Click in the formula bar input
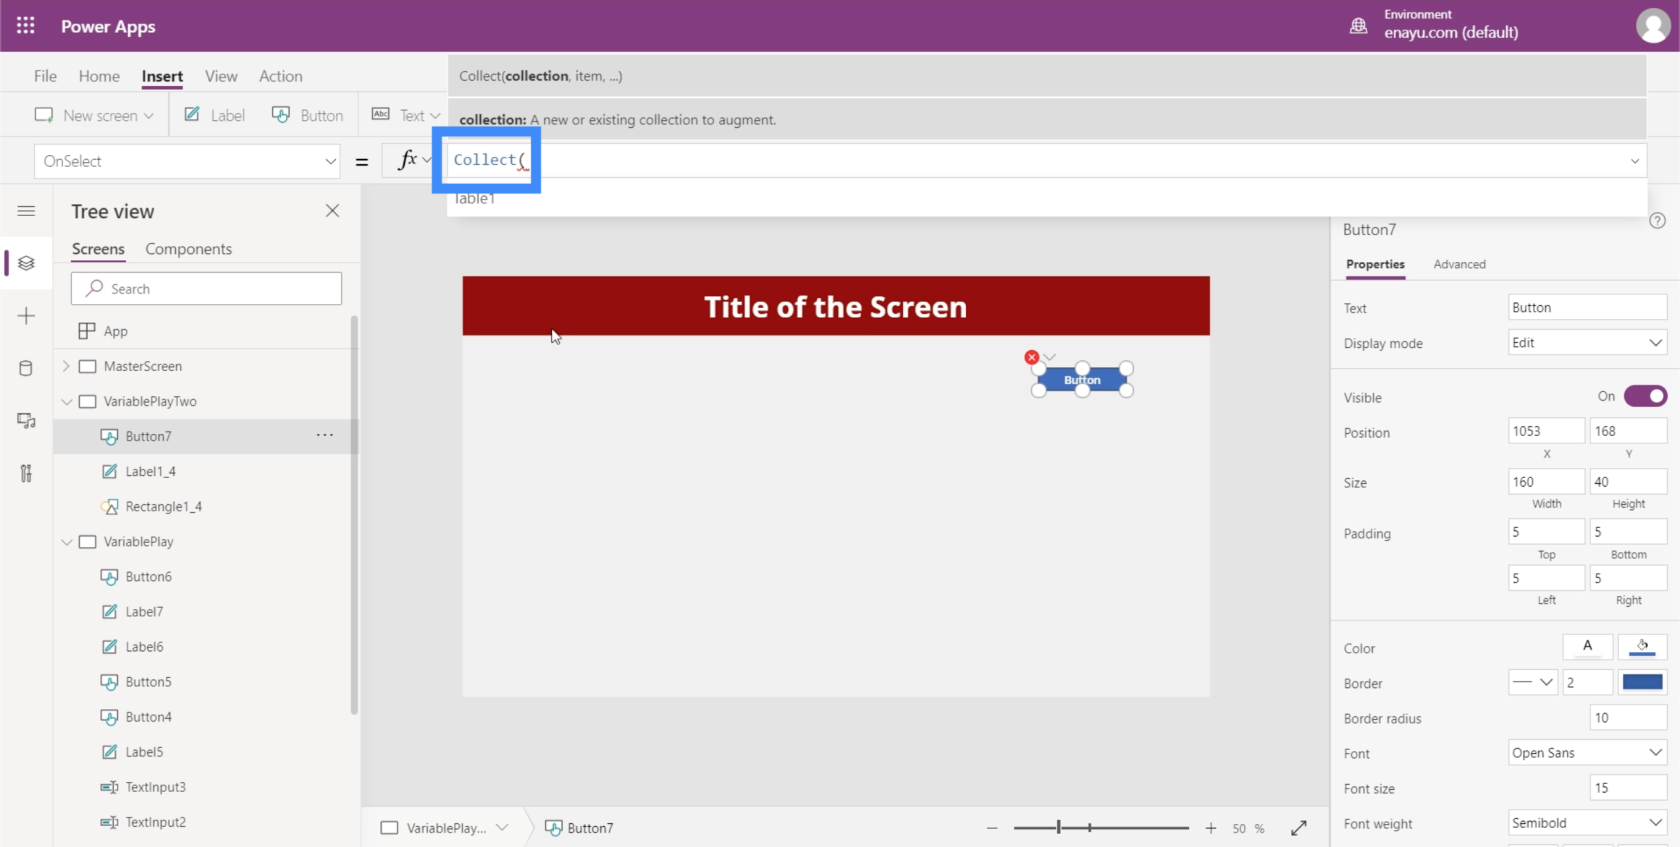The image size is (1680, 847). [x=1045, y=161]
